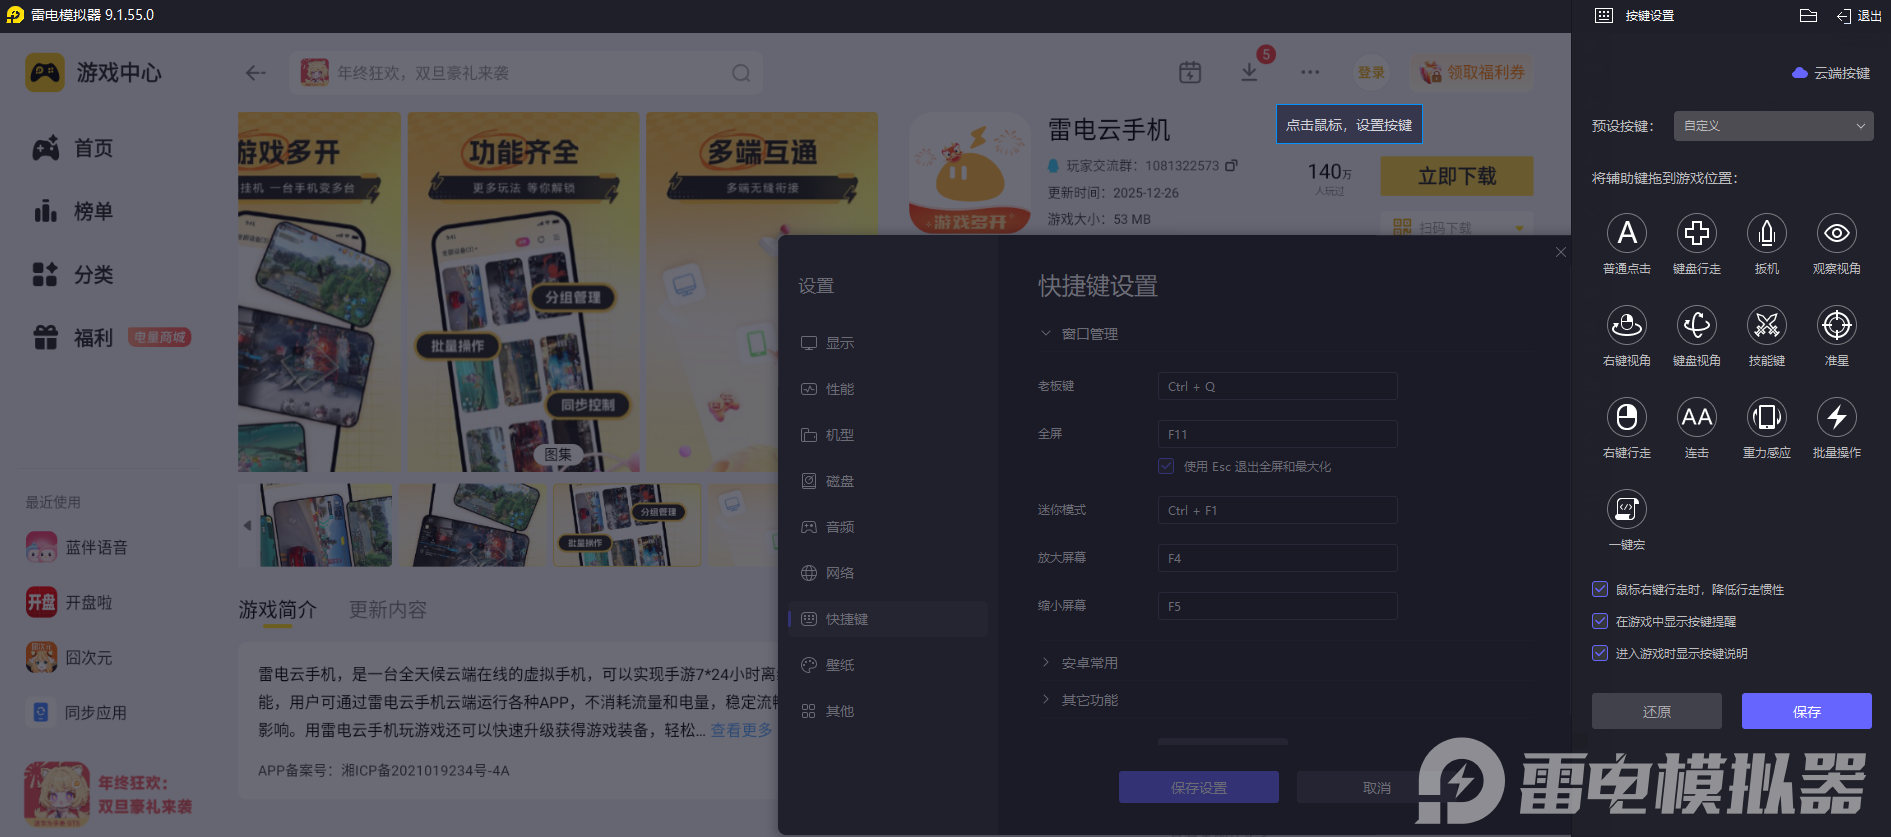1891x837 pixels.
Task: Select the 键盘行走 D-pad key tool
Action: [x=1697, y=233]
